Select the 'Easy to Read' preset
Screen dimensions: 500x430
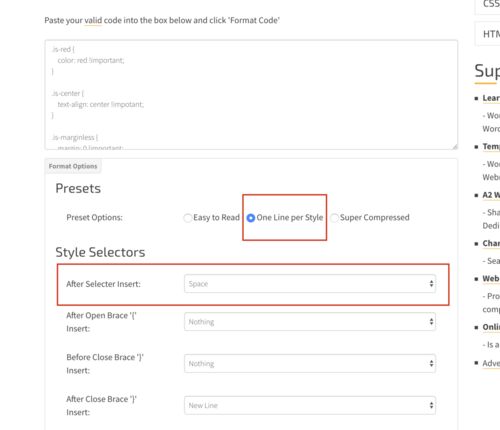pyautogui.click(x=188, y=218)
